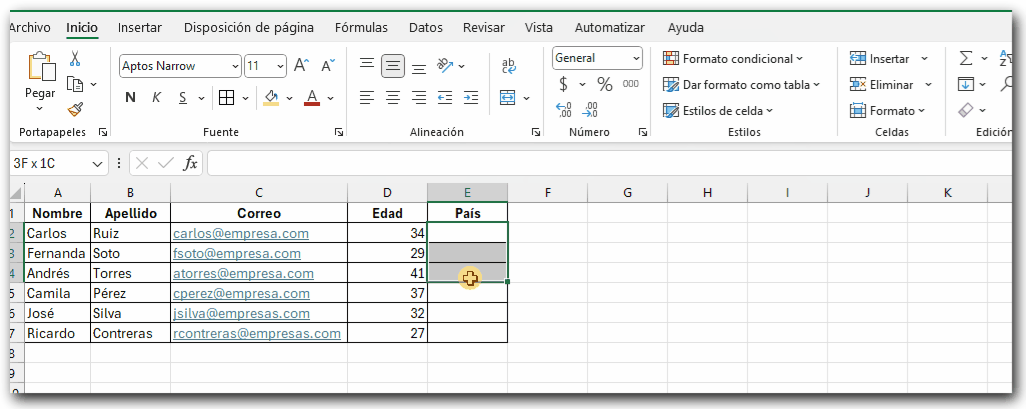Confirm entry with checkmark in formula bar
Image resolution: width=1026 pixels, height=409 pixels.
click(x=166, y=163)
